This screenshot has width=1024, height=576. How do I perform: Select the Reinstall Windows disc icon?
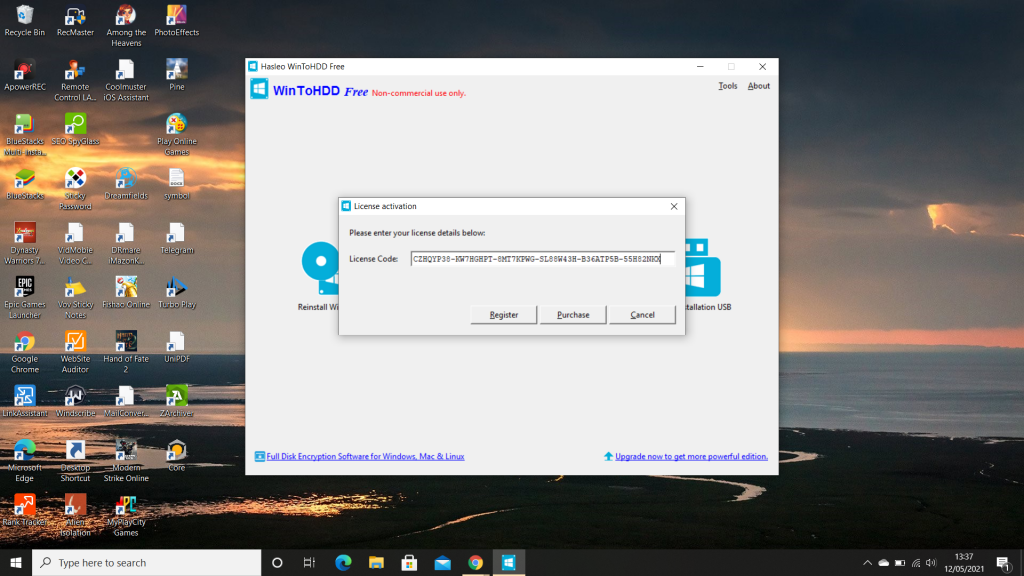coord(319,266)
